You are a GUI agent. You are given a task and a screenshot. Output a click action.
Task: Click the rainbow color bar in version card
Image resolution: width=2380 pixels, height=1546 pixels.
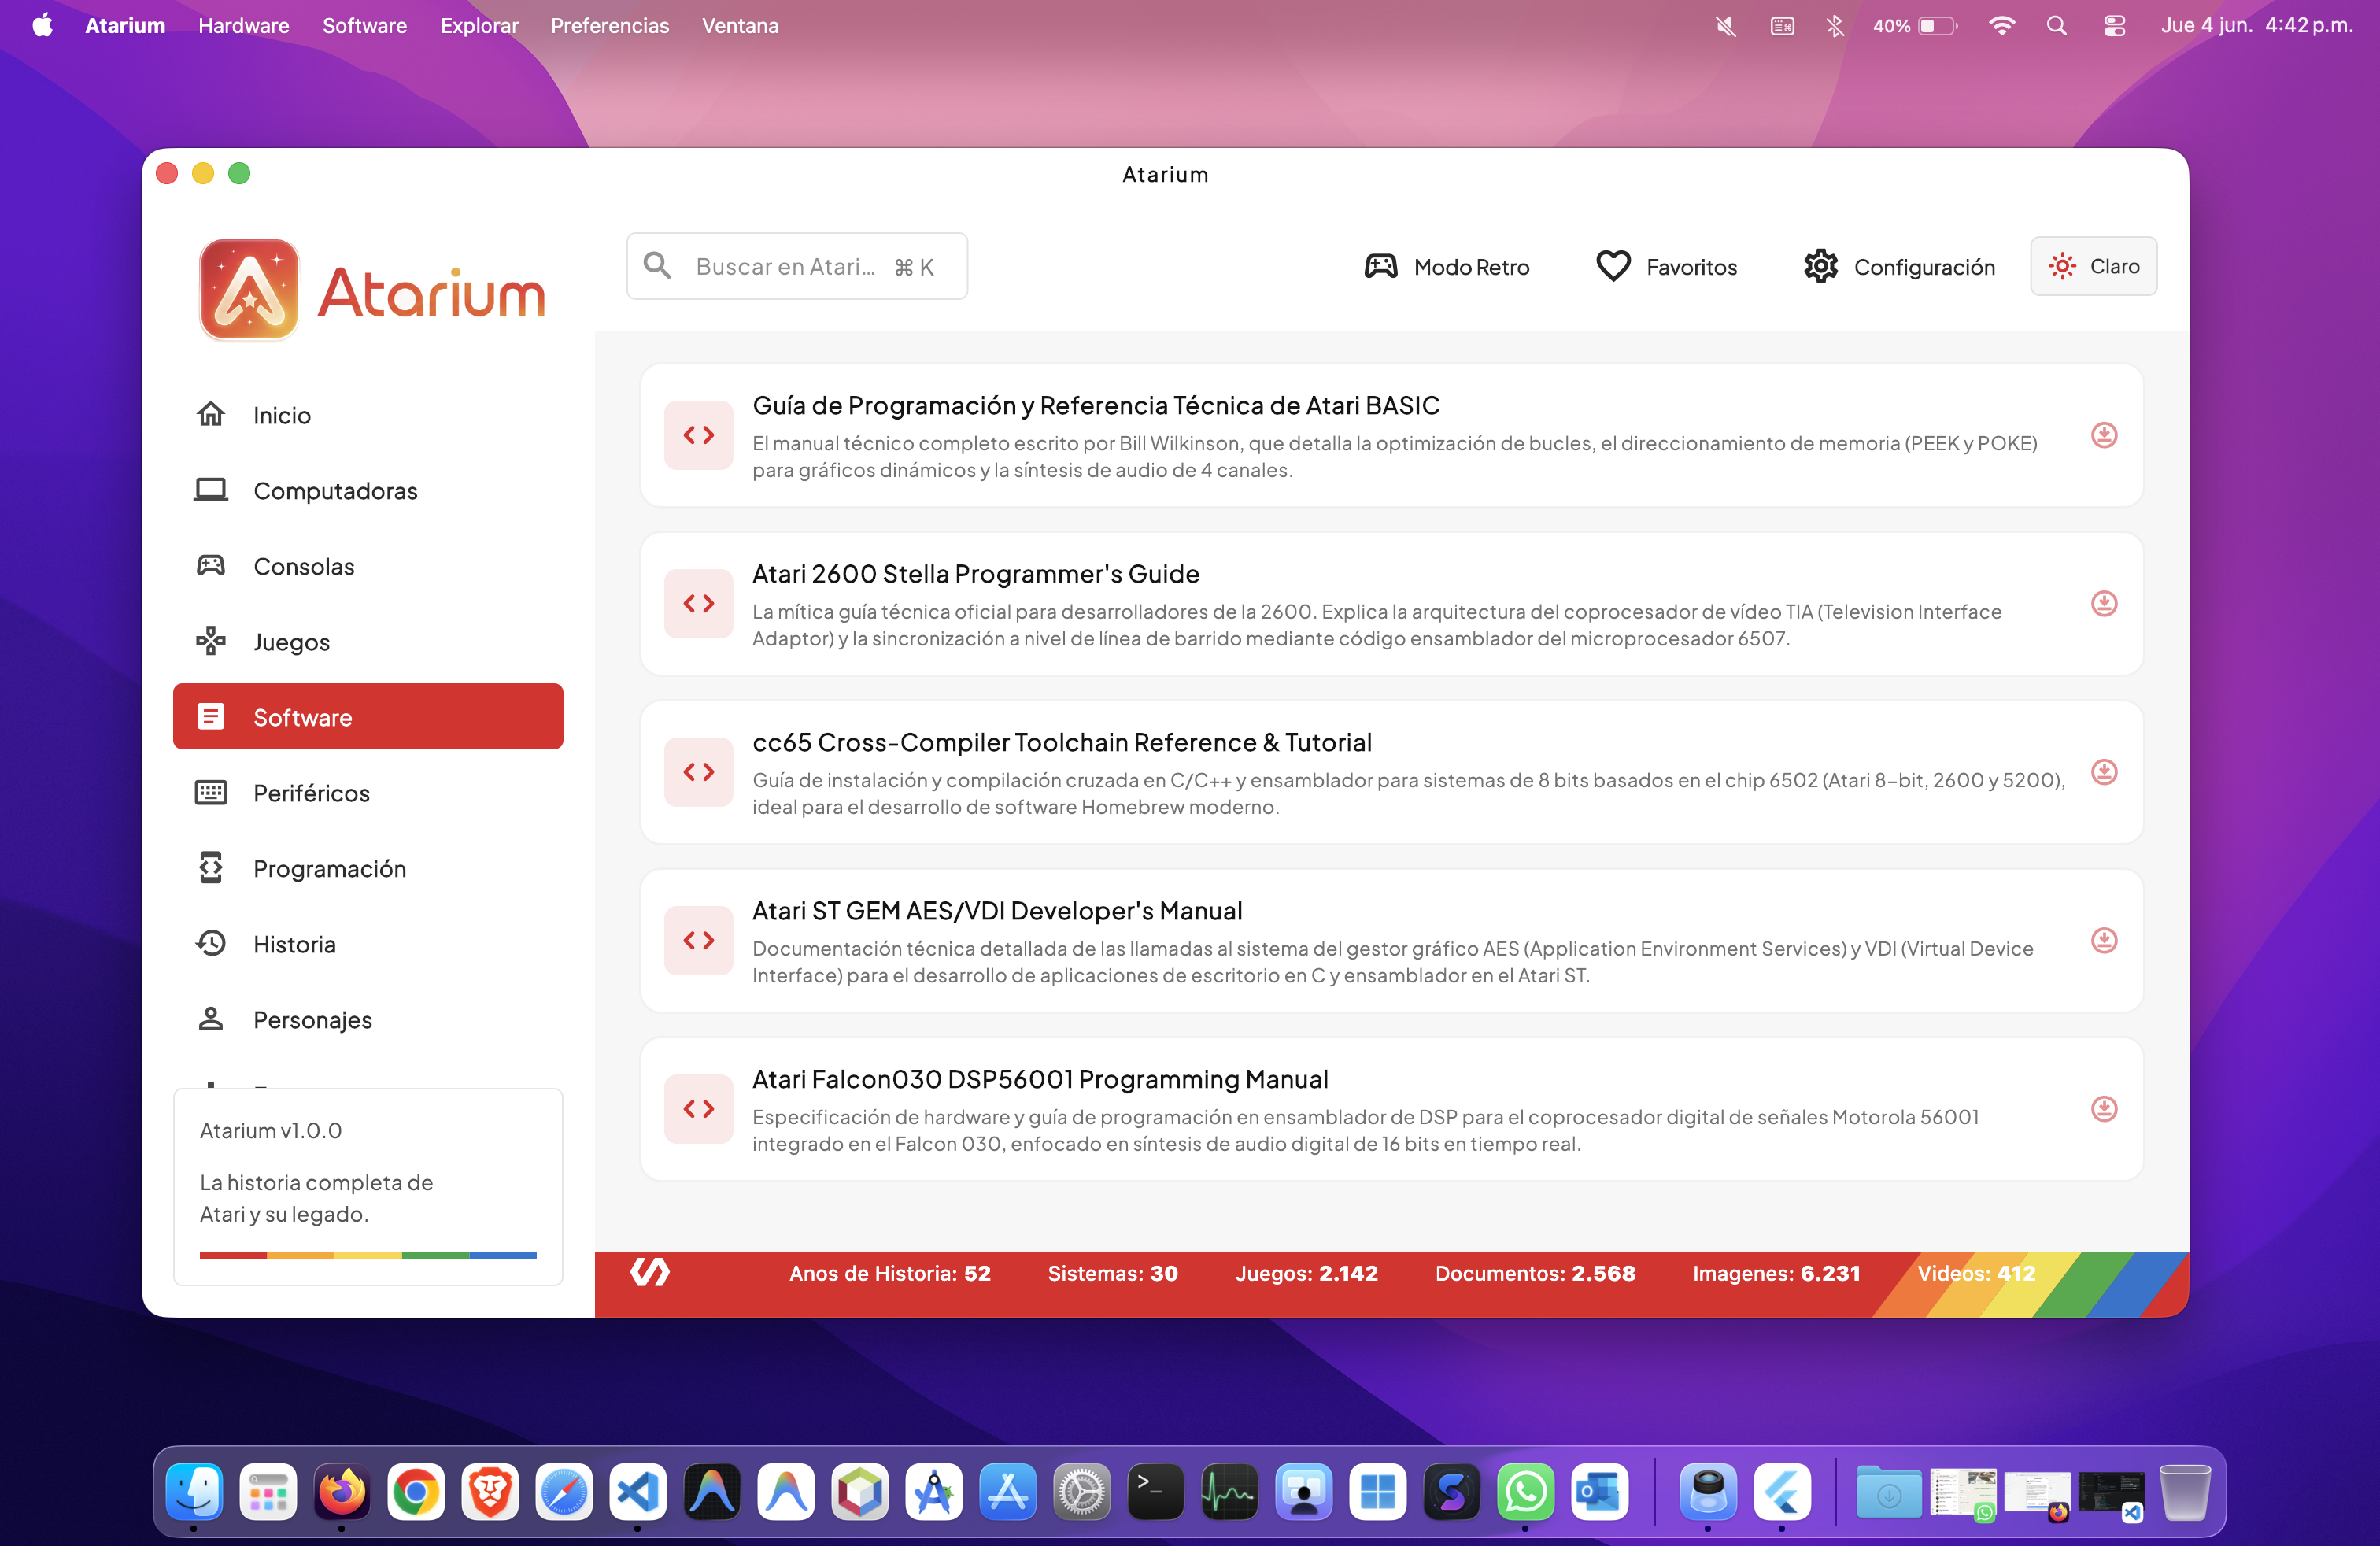[368, 1255]
